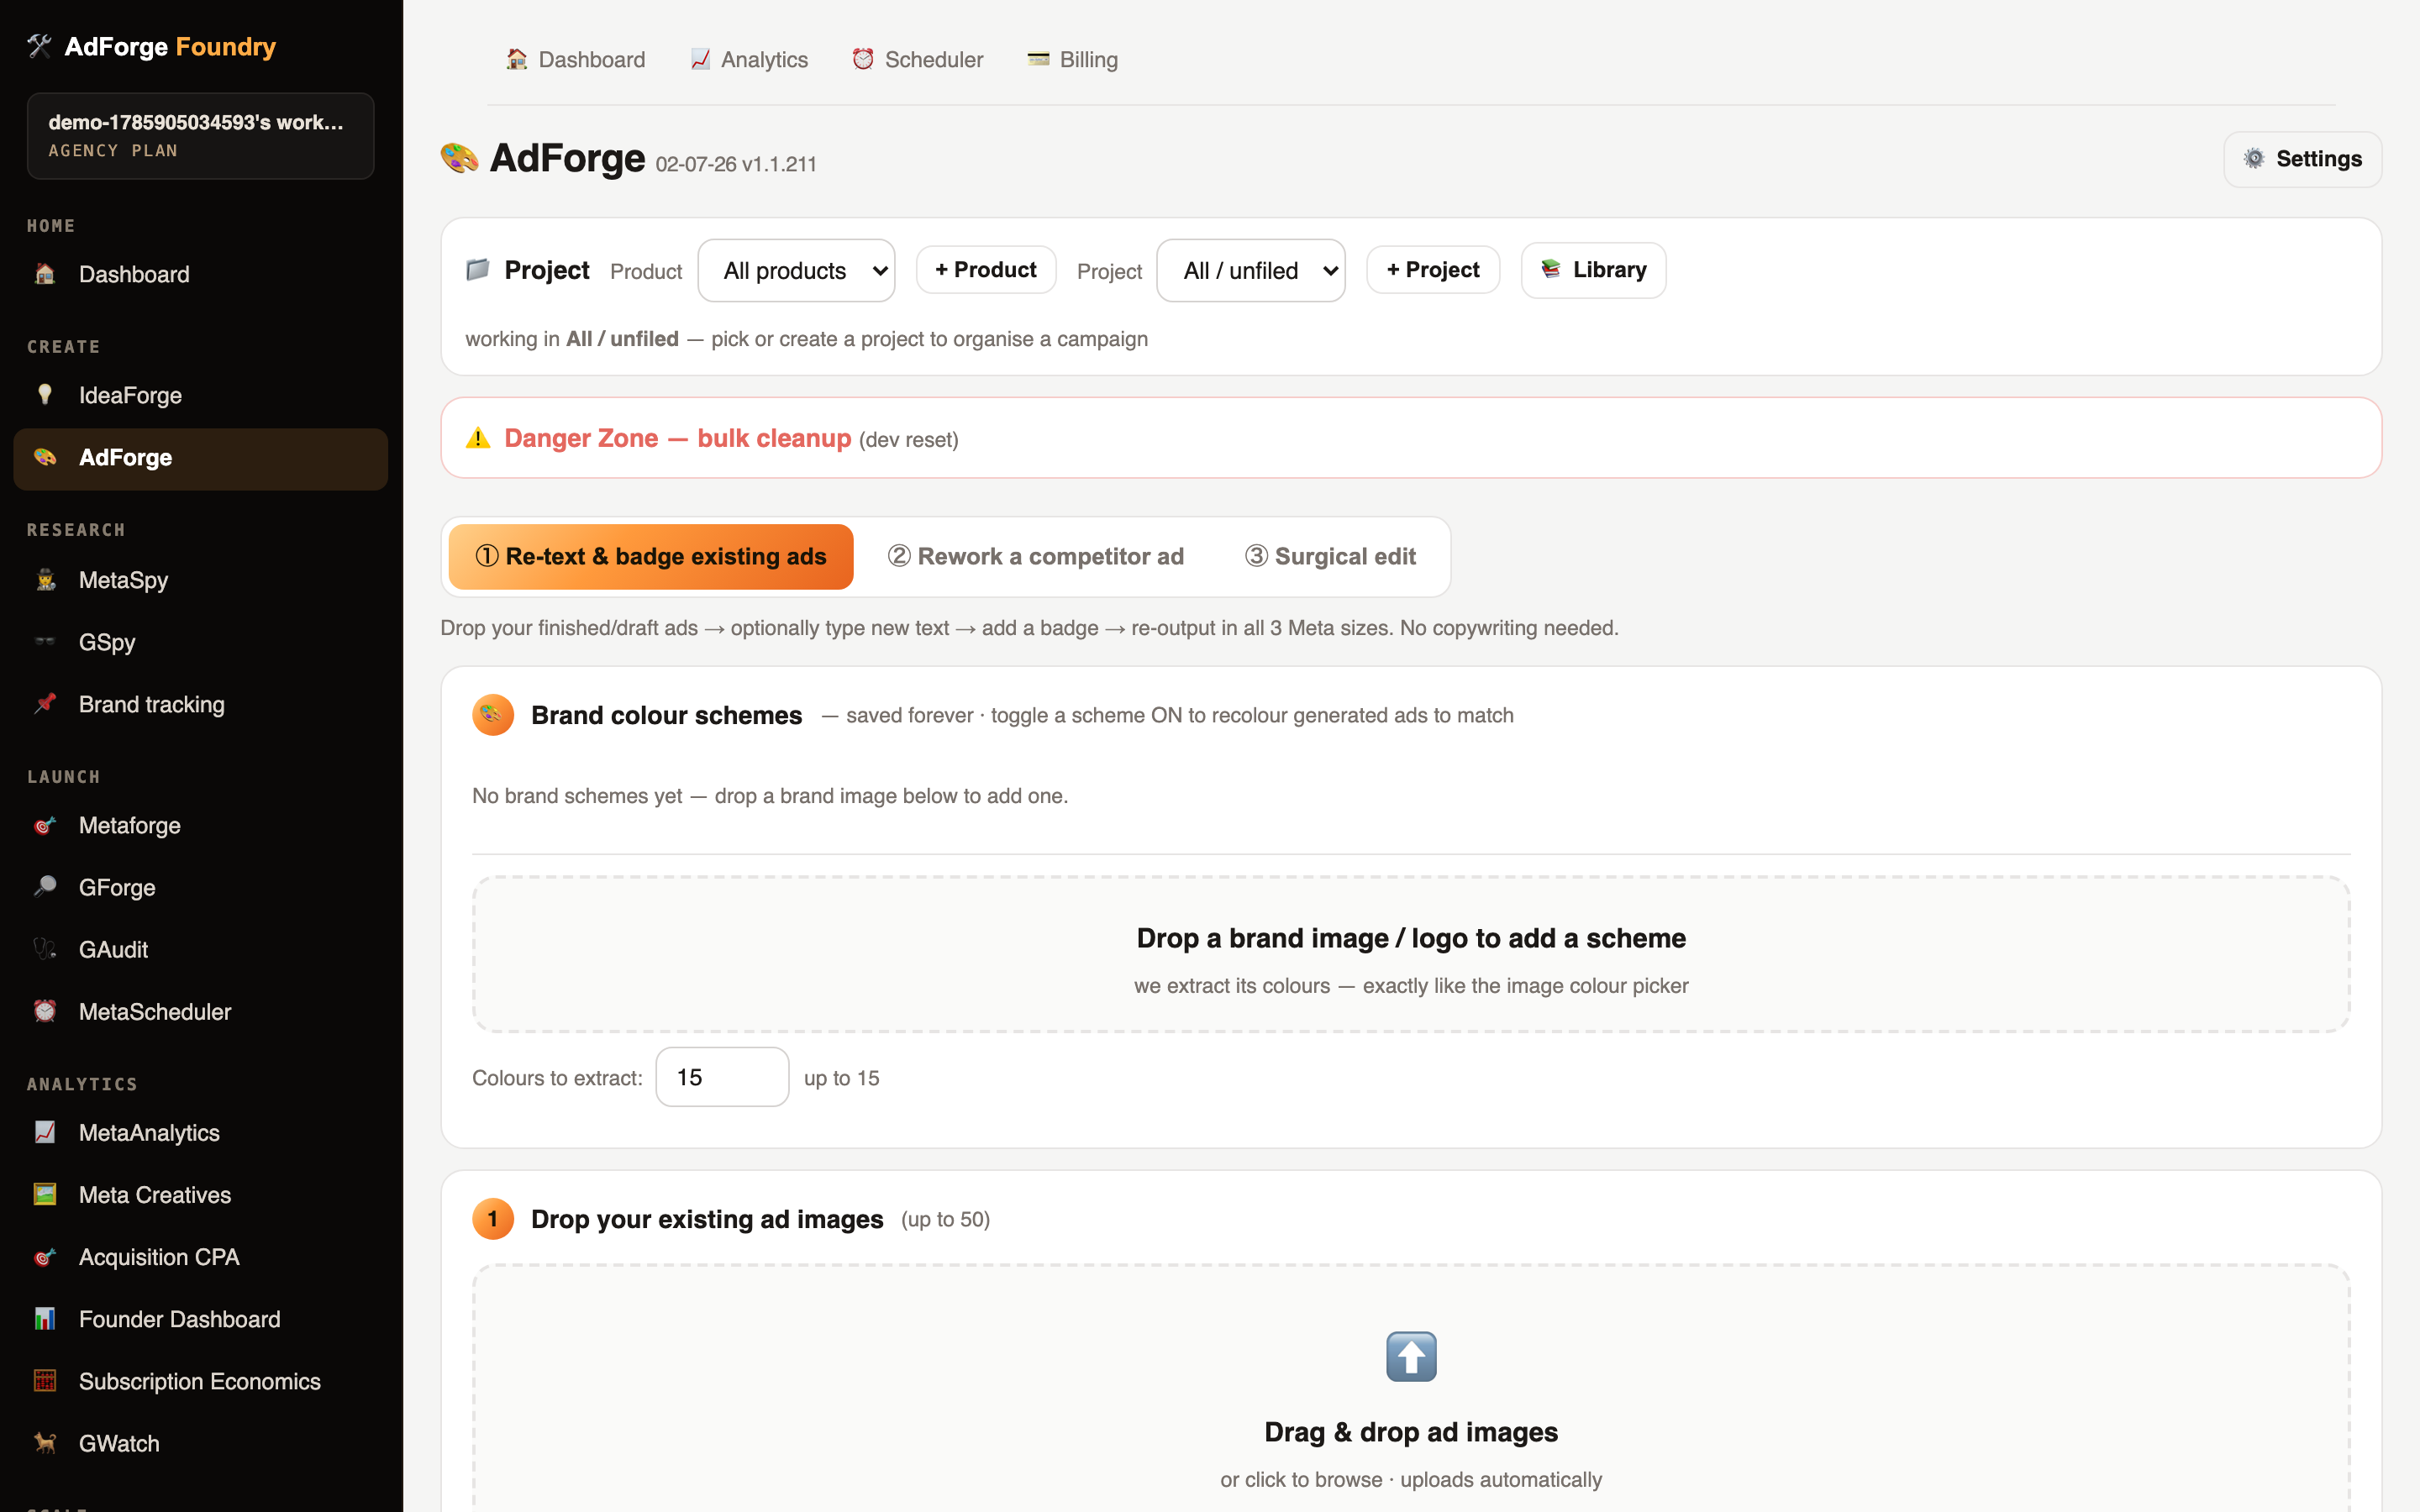Click the AdForge page title palette icon
Screen dimensions: 2420x1512
click(x=460, y=158)
